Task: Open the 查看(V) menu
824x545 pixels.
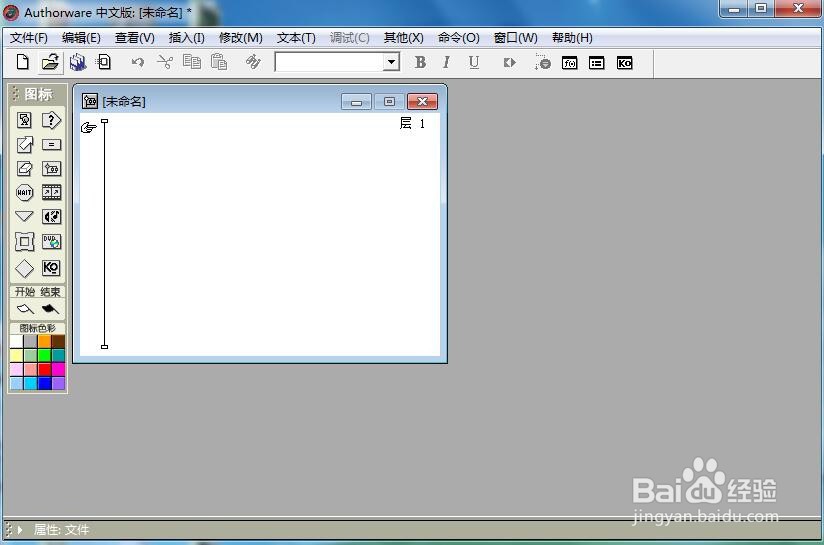Action: pyautogui.click(x=135, y=38)
